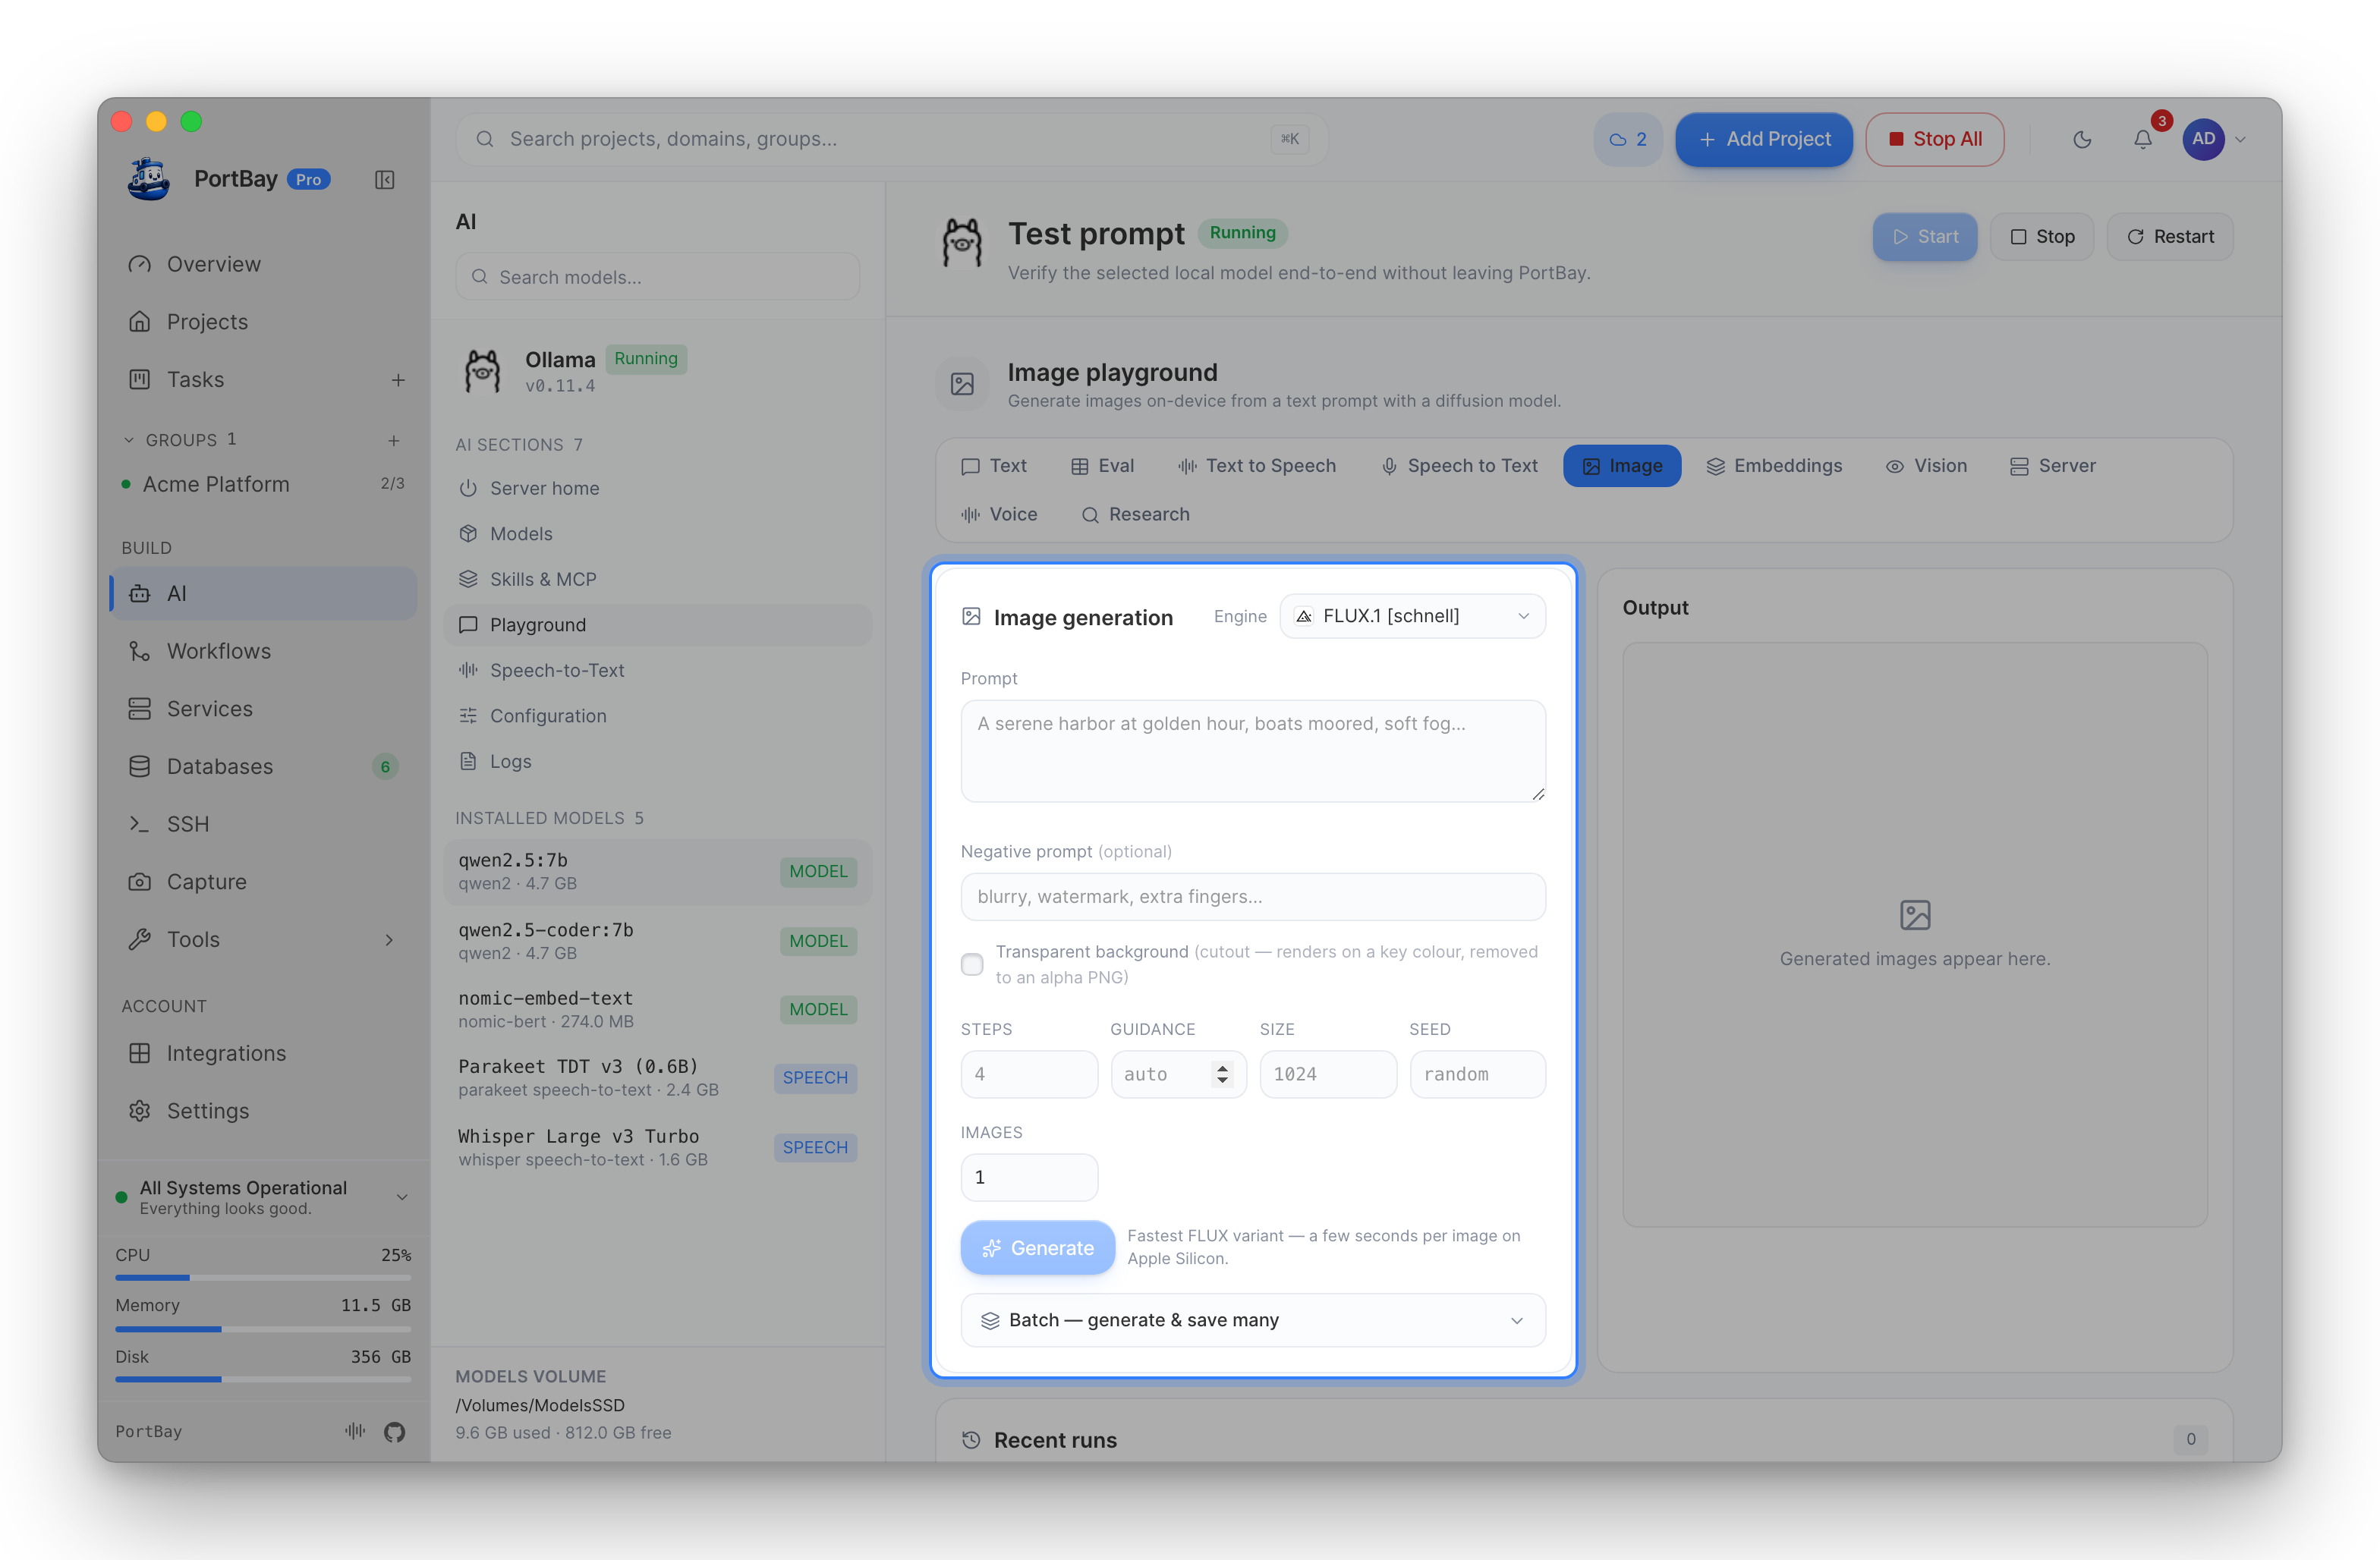Open the Engine FLUX.1 [schnell] dropdown
2380x1560 pixels.
pyautogui.click(x=1412, y=616)
